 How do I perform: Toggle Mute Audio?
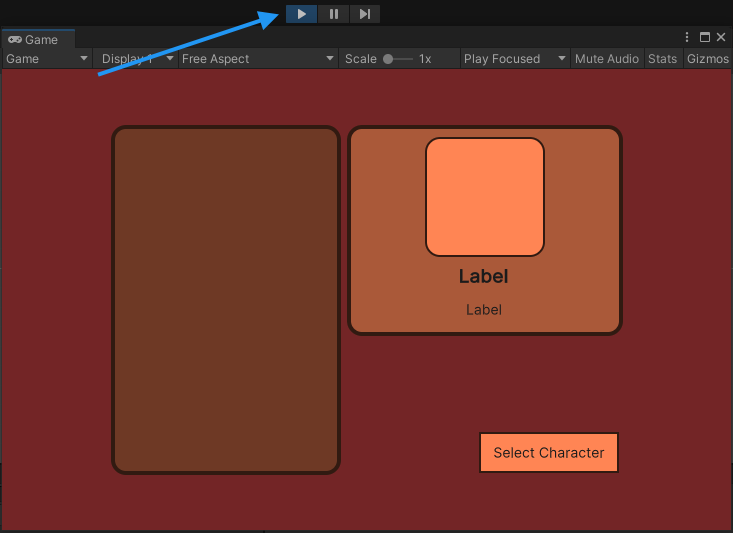pos(606,59)
